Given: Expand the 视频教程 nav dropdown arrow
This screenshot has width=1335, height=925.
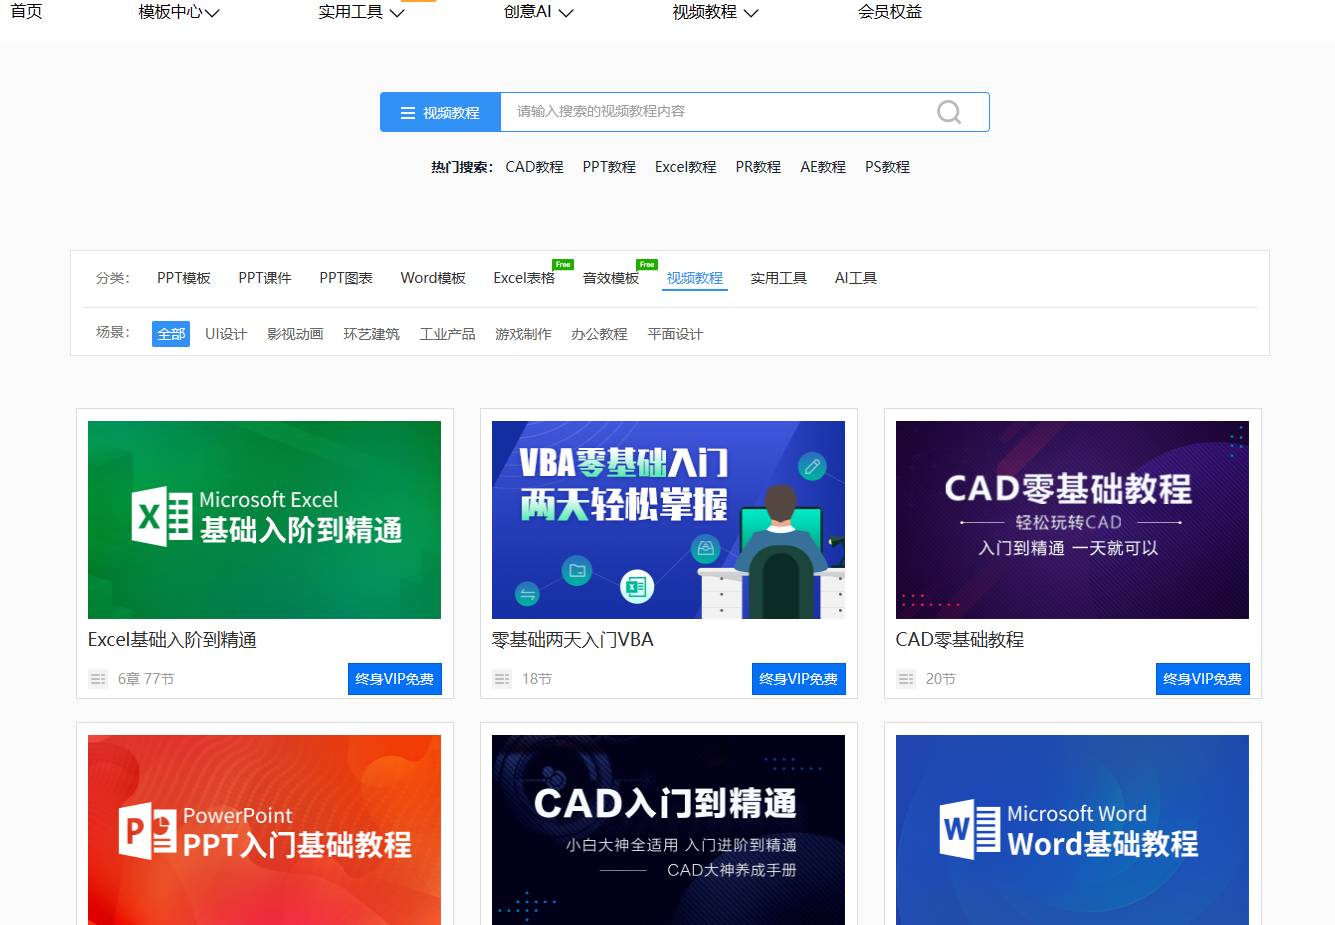Looking at the screenshot, I should click(751, 13).
